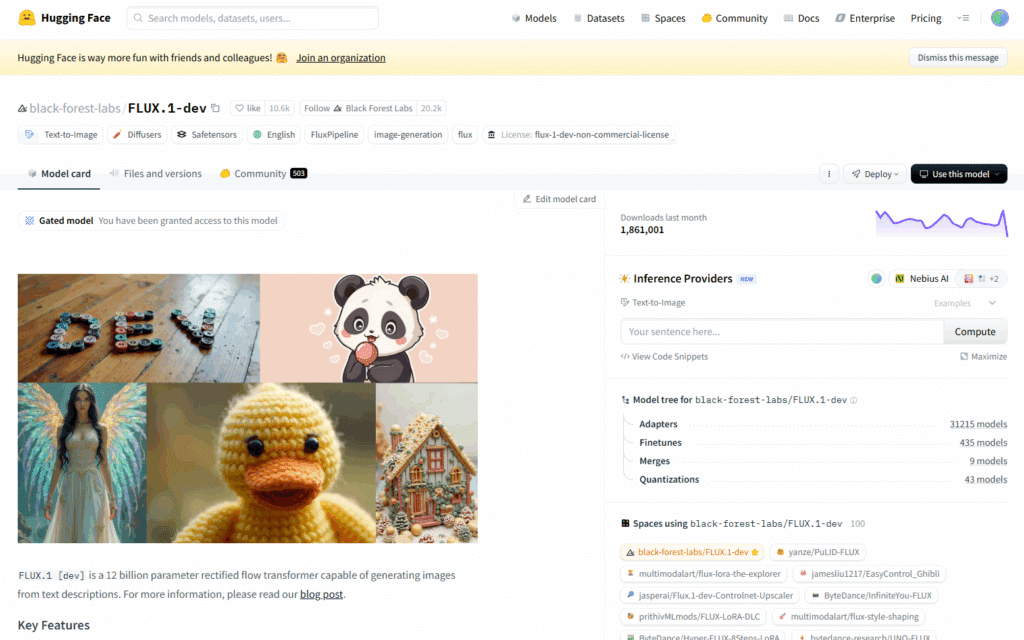Screen dimensions: 1024x640
Task: Open the multimodalart/flux-lora-the-explorer space
Action: coord(704,574)
